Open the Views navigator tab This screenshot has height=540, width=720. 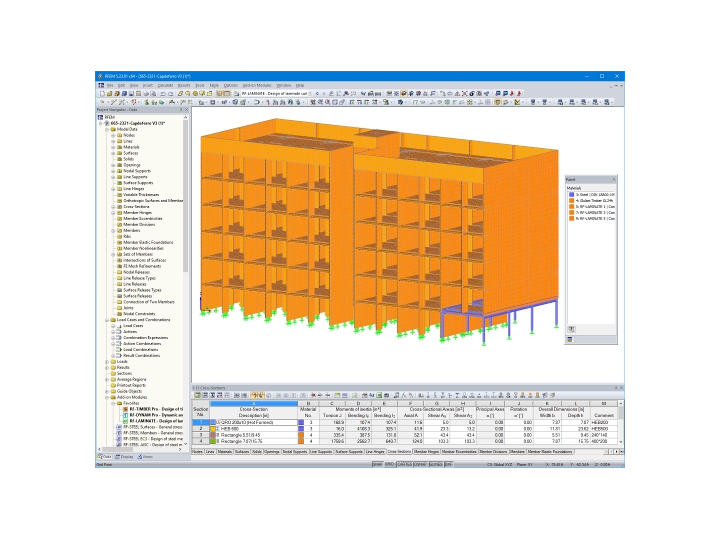[x=145, y=457]
